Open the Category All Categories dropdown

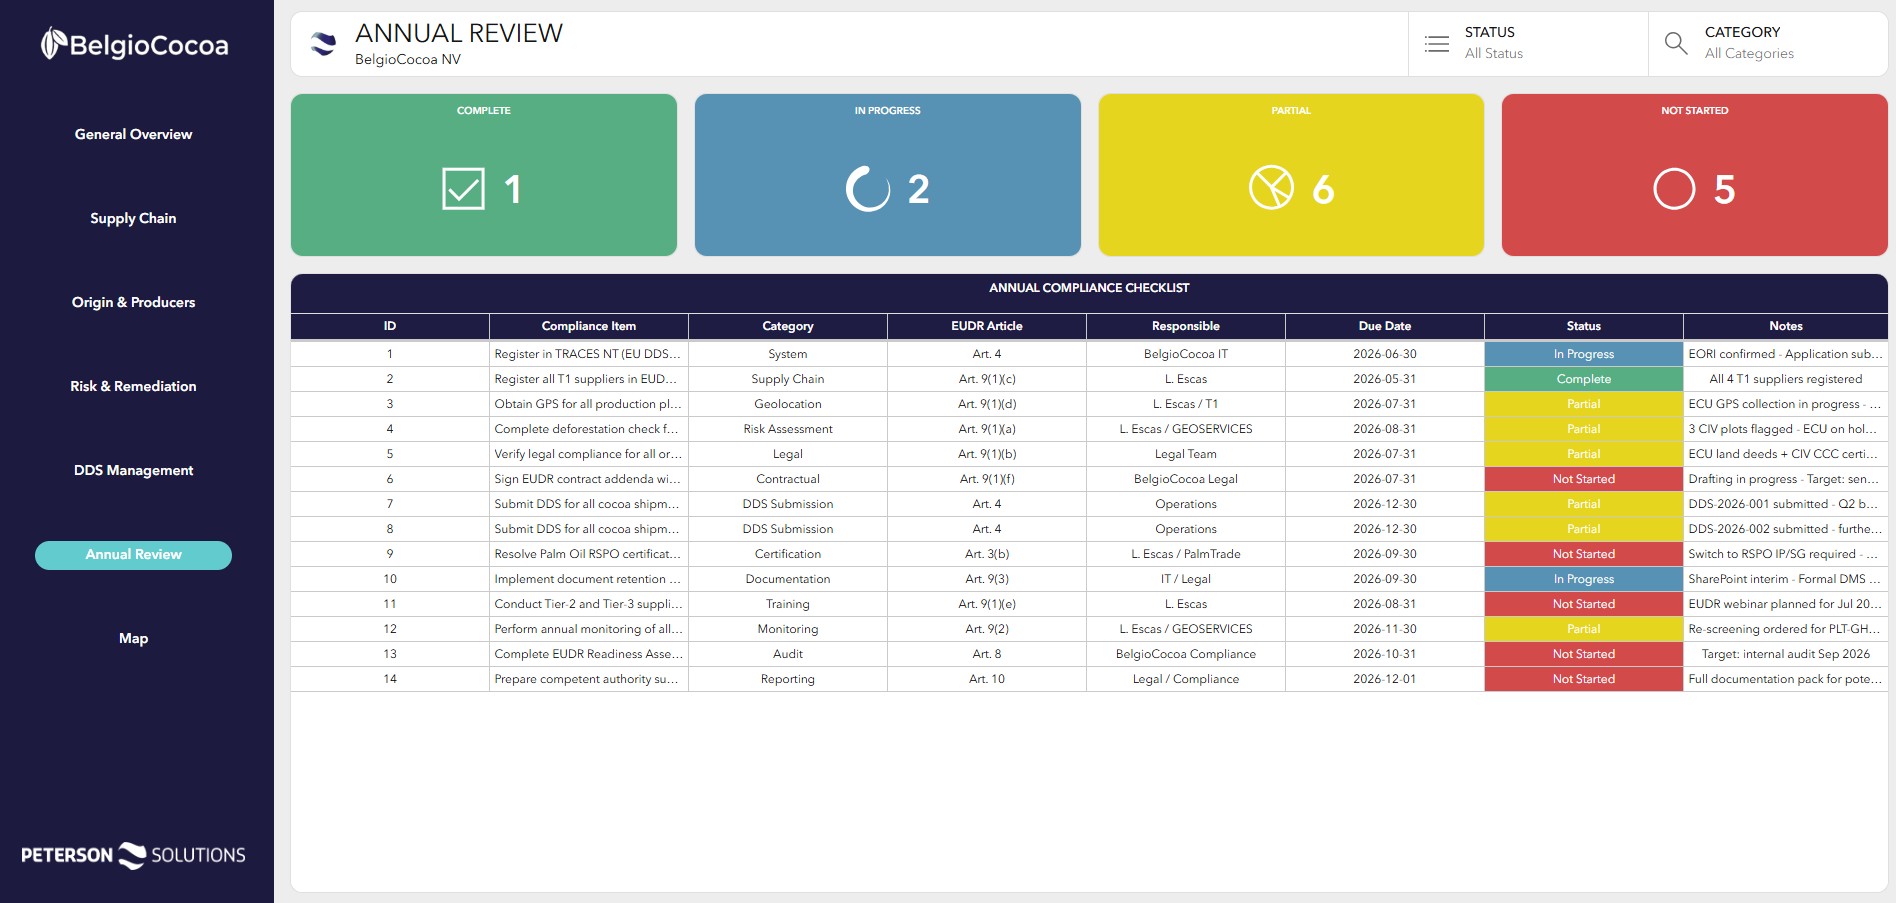coord(1768,44)
